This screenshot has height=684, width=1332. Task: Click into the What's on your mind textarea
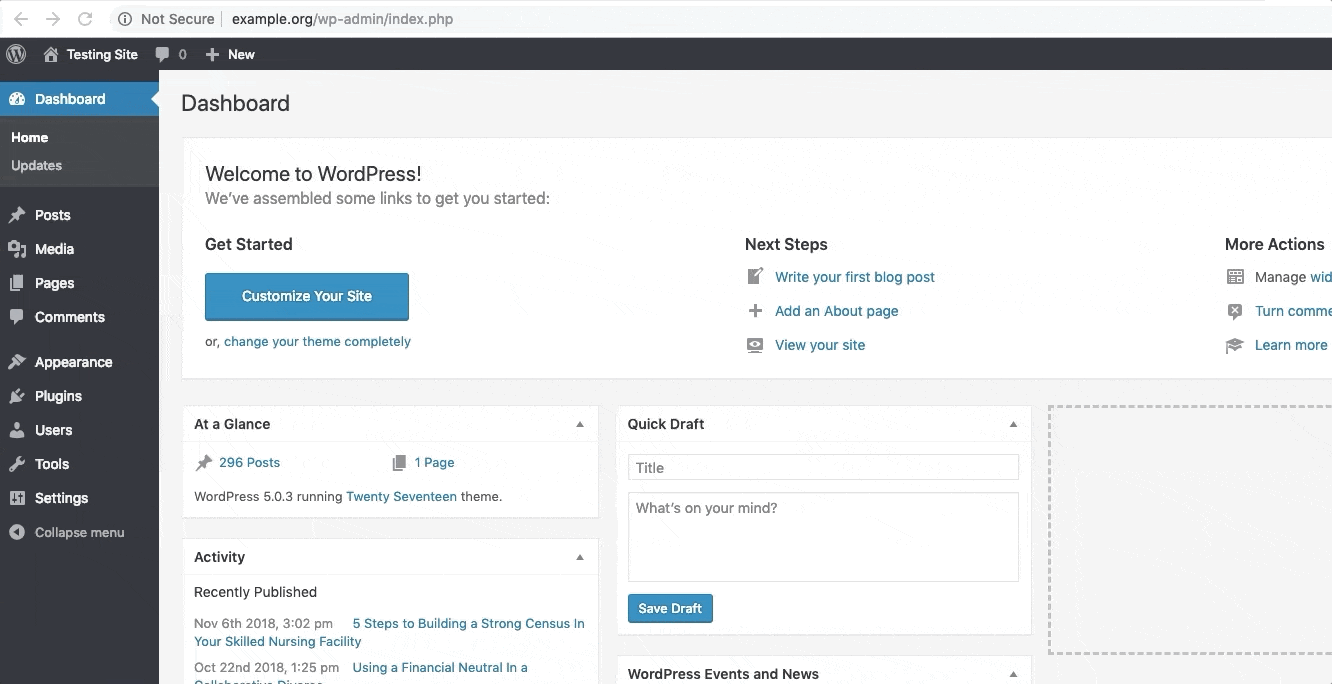[823, 537]
